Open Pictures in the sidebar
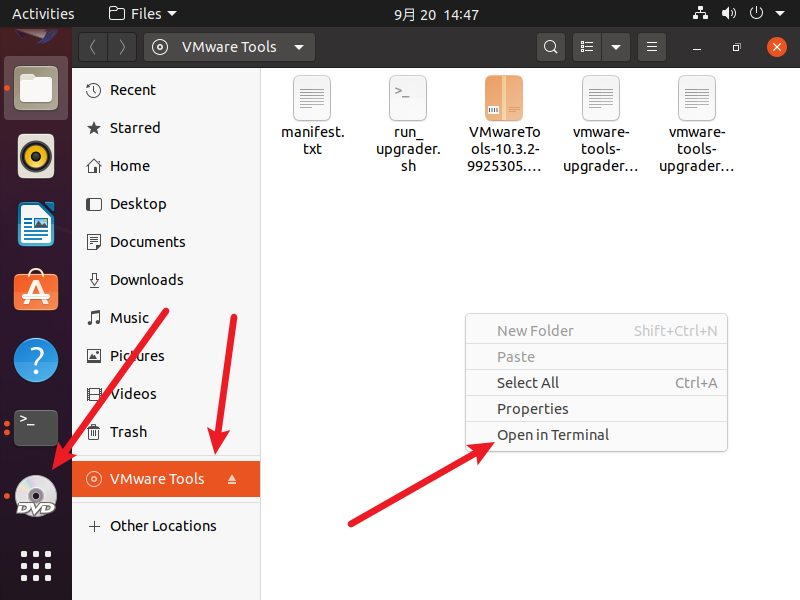 coord(166,356)
